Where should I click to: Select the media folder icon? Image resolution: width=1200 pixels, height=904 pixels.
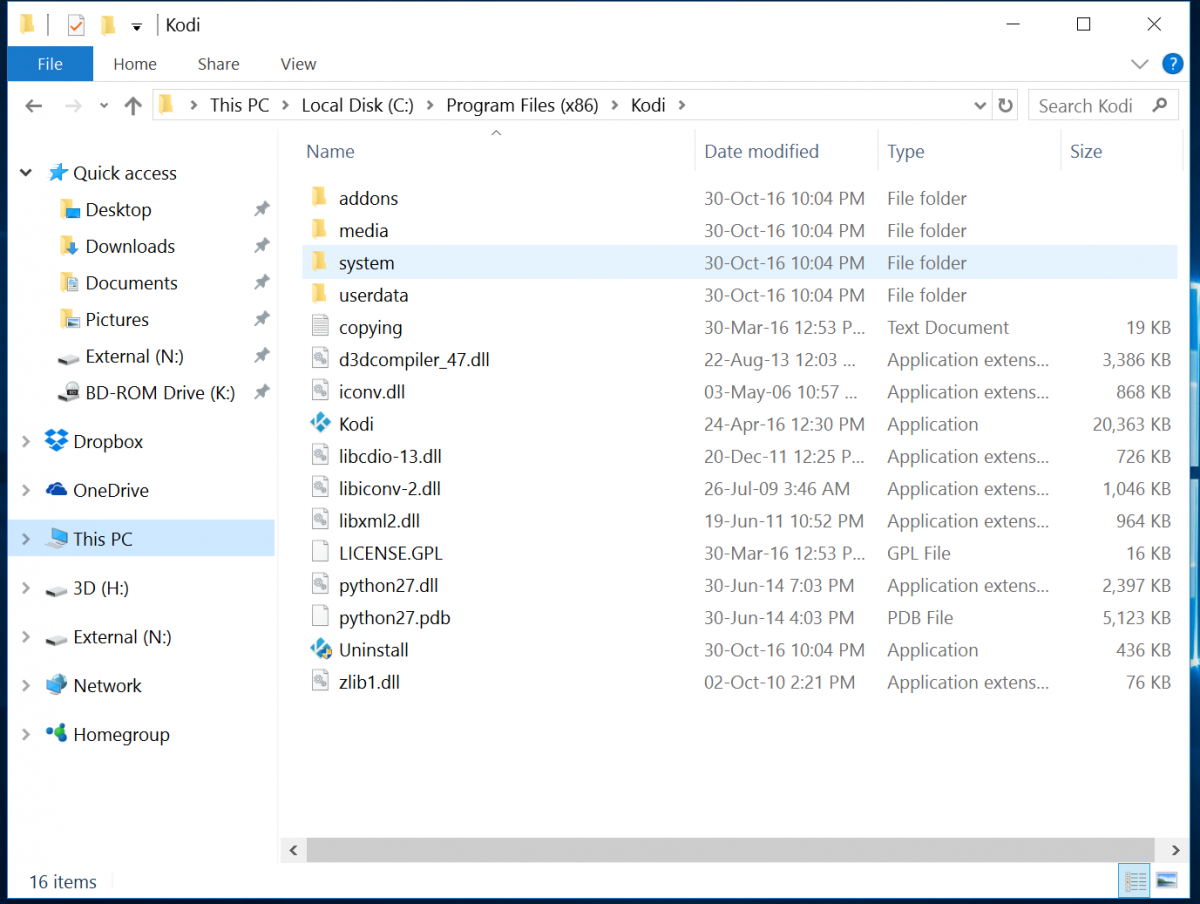coord(320,230)
